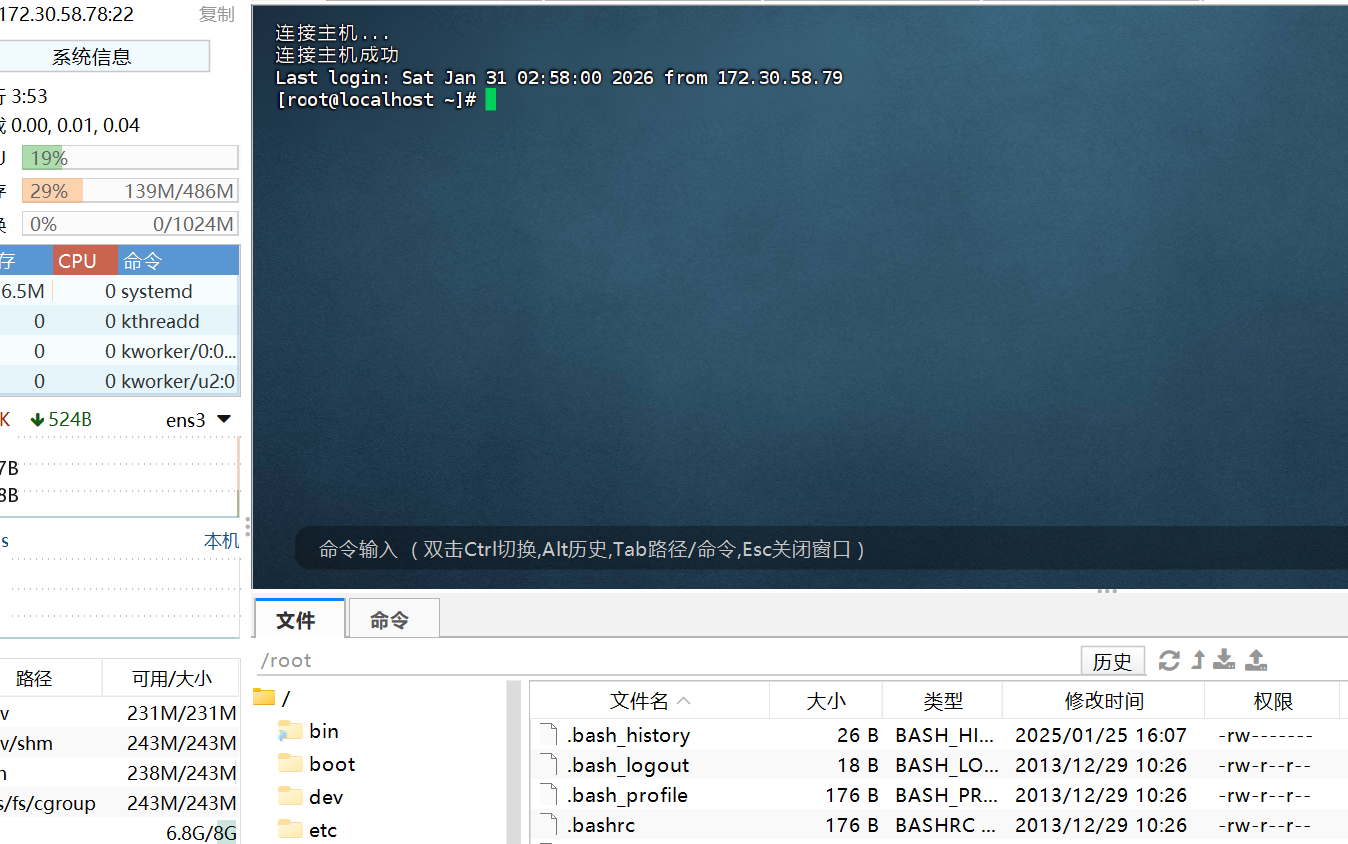This screenshot has height=844, width=1348.
Task: Select the kworker/0:0 process row
Action: [x=119, y=351]
